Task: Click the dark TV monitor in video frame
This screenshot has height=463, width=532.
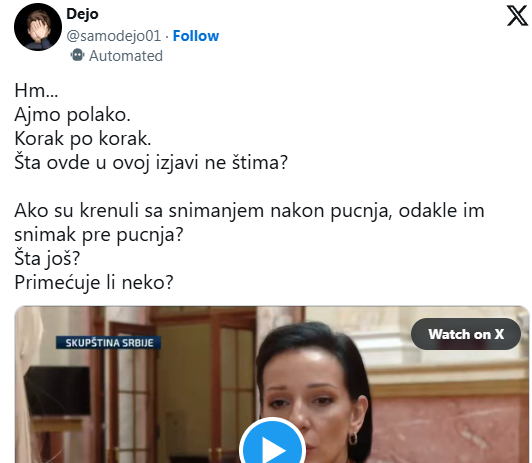Action: click(58, 390)
